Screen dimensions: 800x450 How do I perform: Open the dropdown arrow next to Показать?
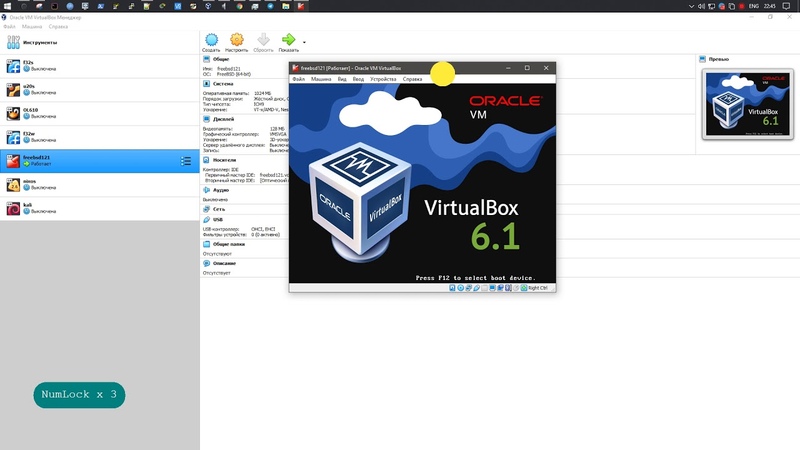click(304, 42)
